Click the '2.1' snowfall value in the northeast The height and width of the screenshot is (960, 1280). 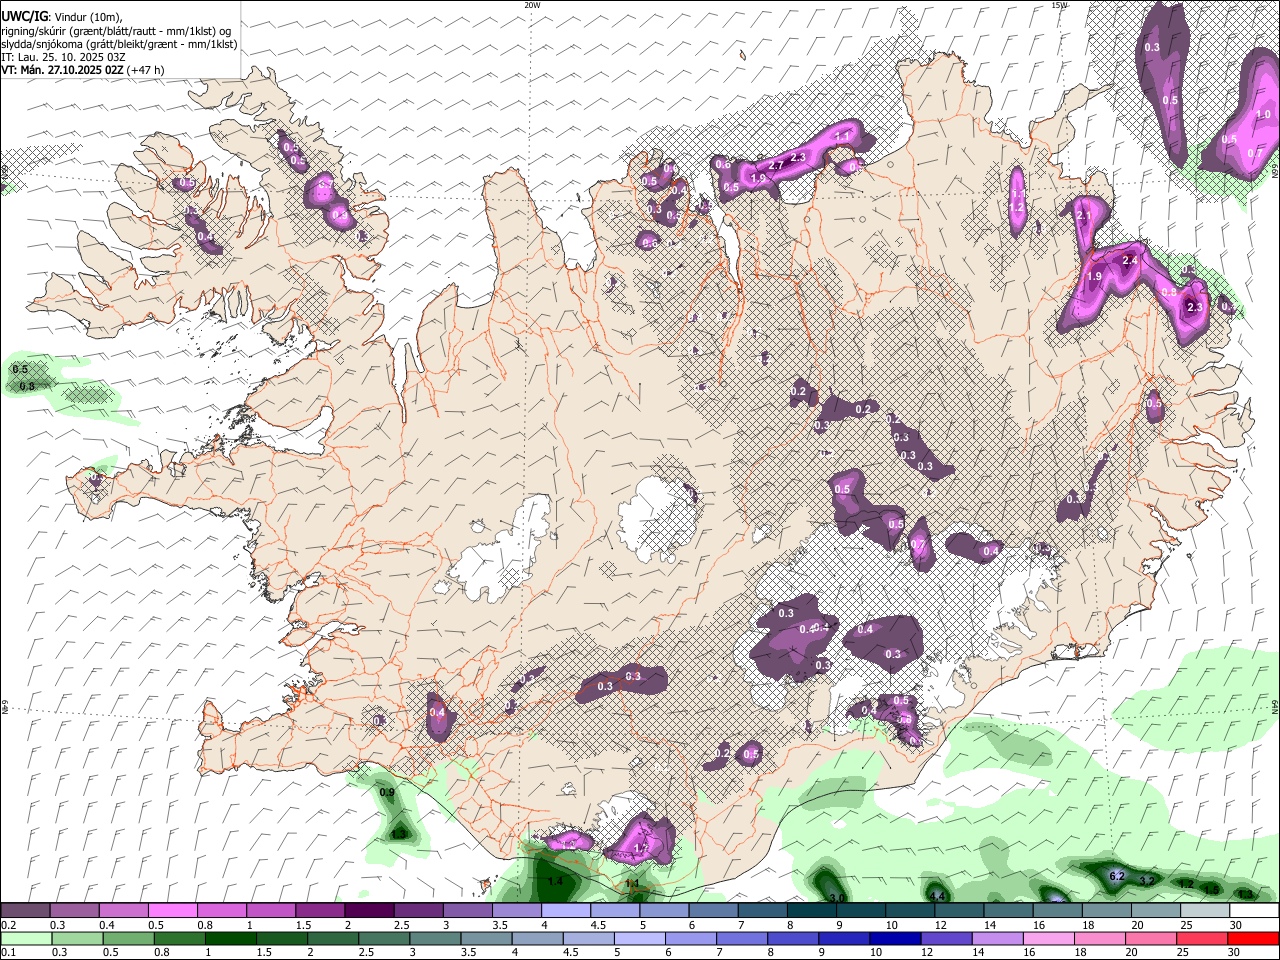[x=1083, y=215]
